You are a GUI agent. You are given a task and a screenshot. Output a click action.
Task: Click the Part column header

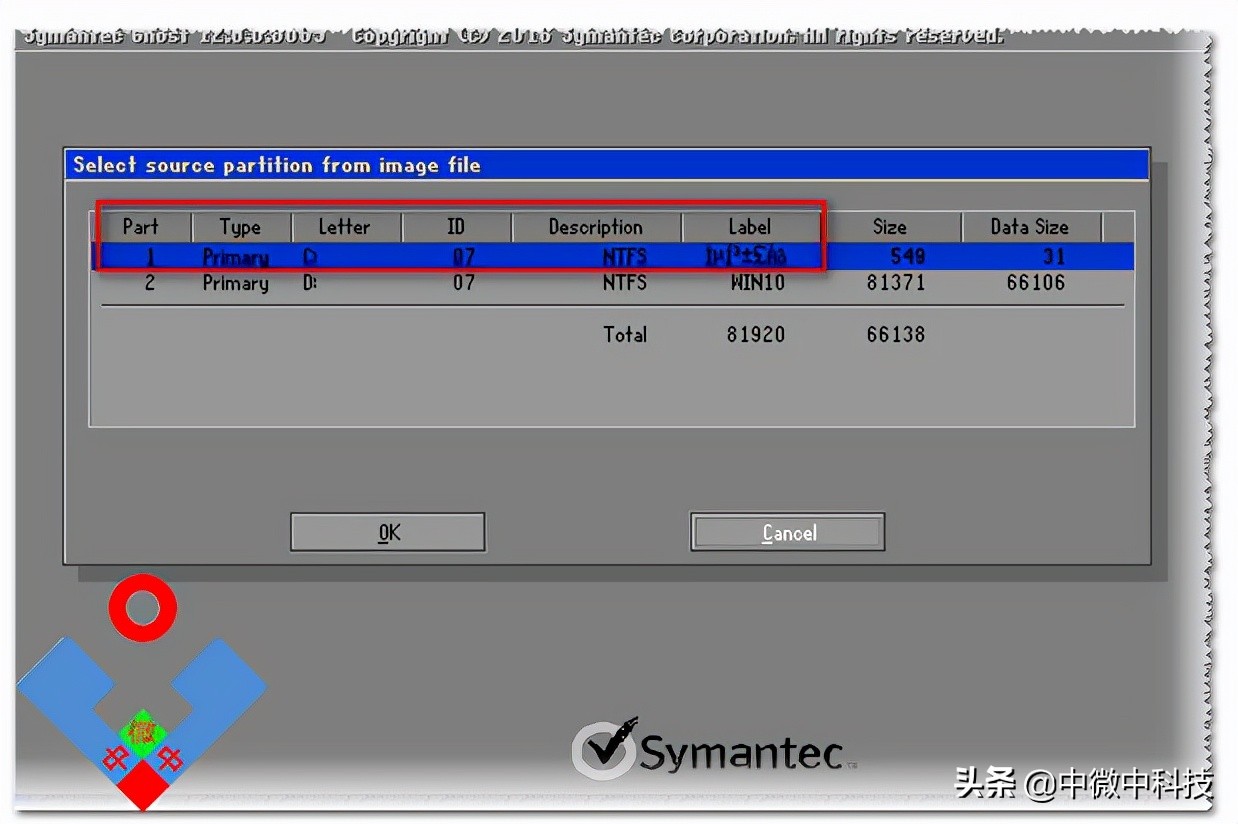click(141, 227)
